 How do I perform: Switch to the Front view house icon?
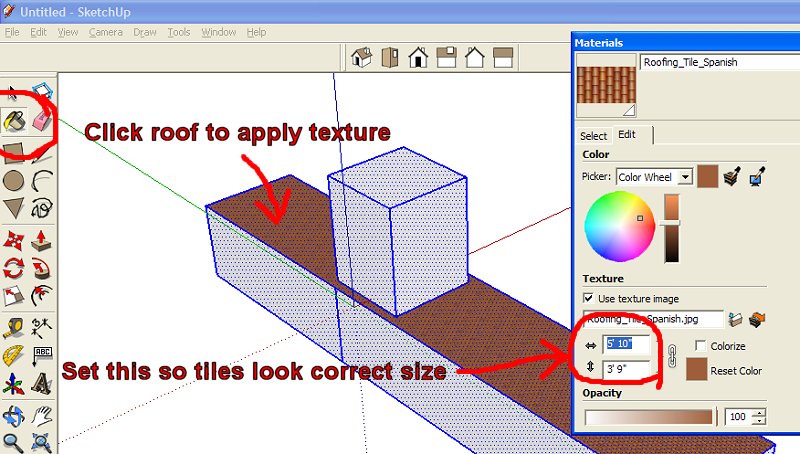click(x=418, y=58)
